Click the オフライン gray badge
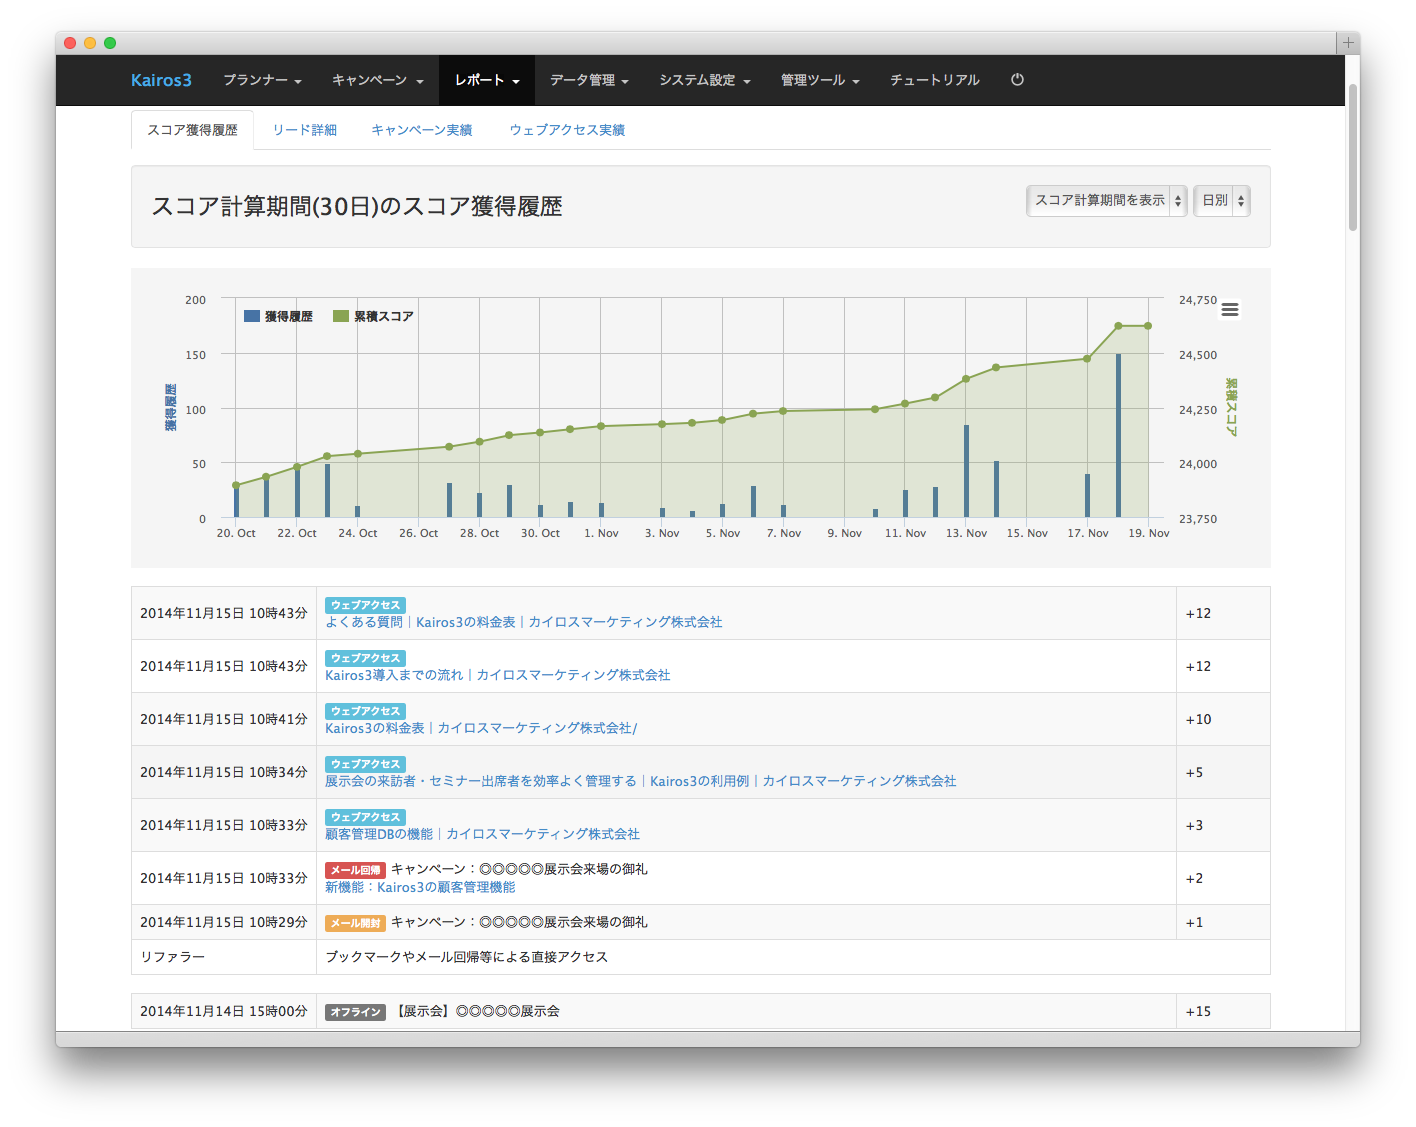The width and height of the screenshot is (1416, 1127). click(355, 1012)
